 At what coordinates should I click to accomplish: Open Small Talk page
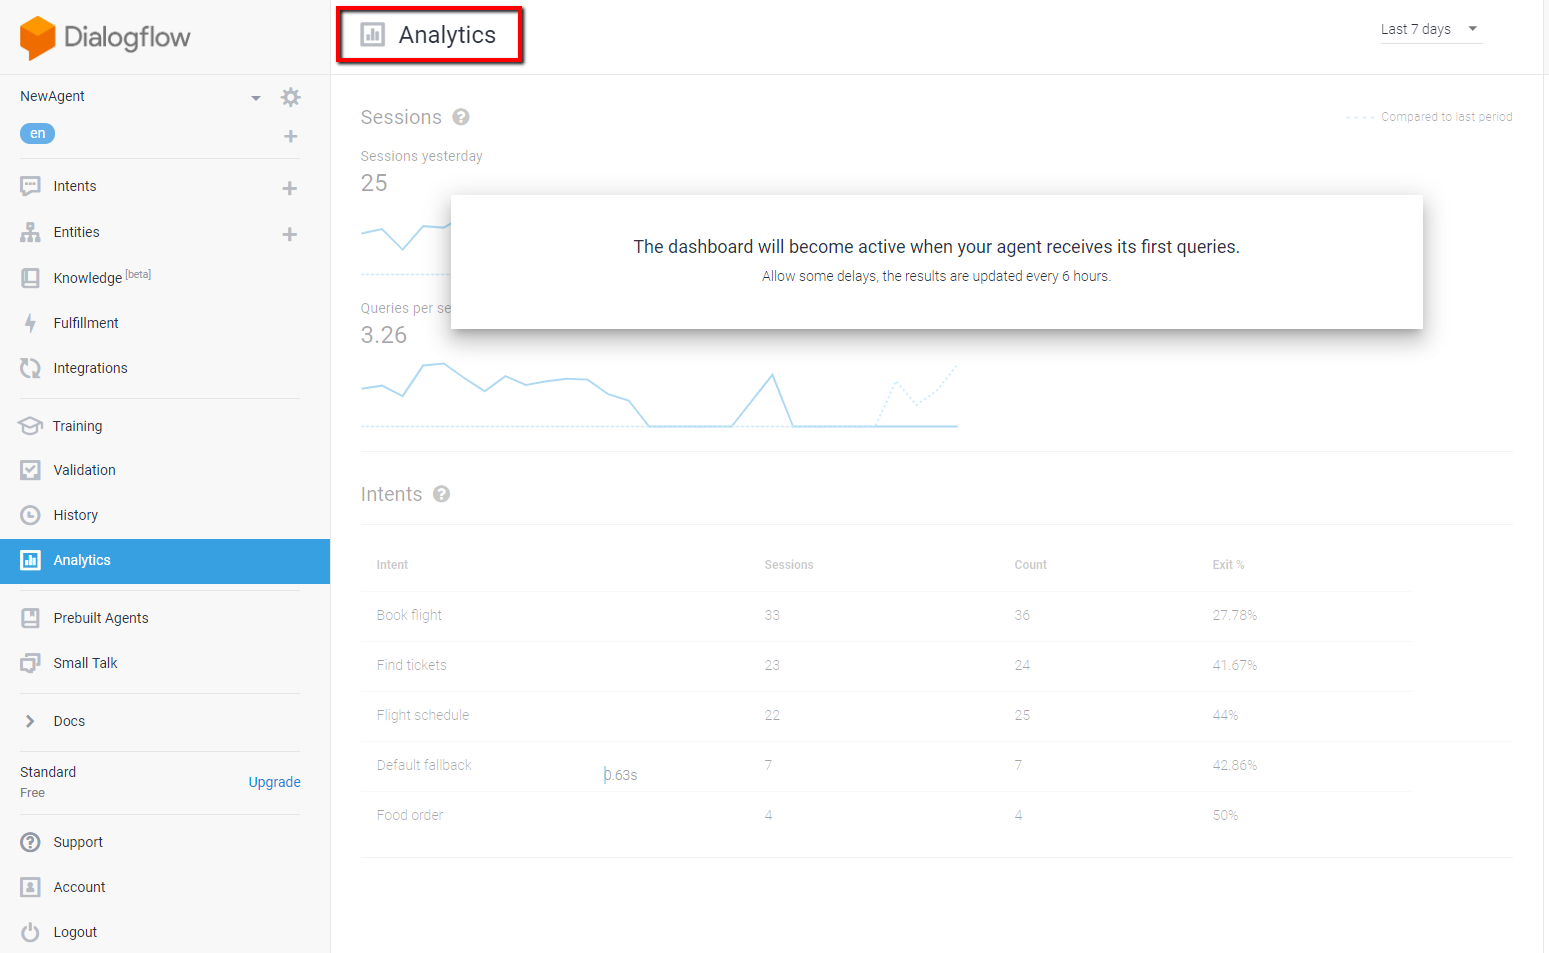pyautogui.click(x=86, y=663)
